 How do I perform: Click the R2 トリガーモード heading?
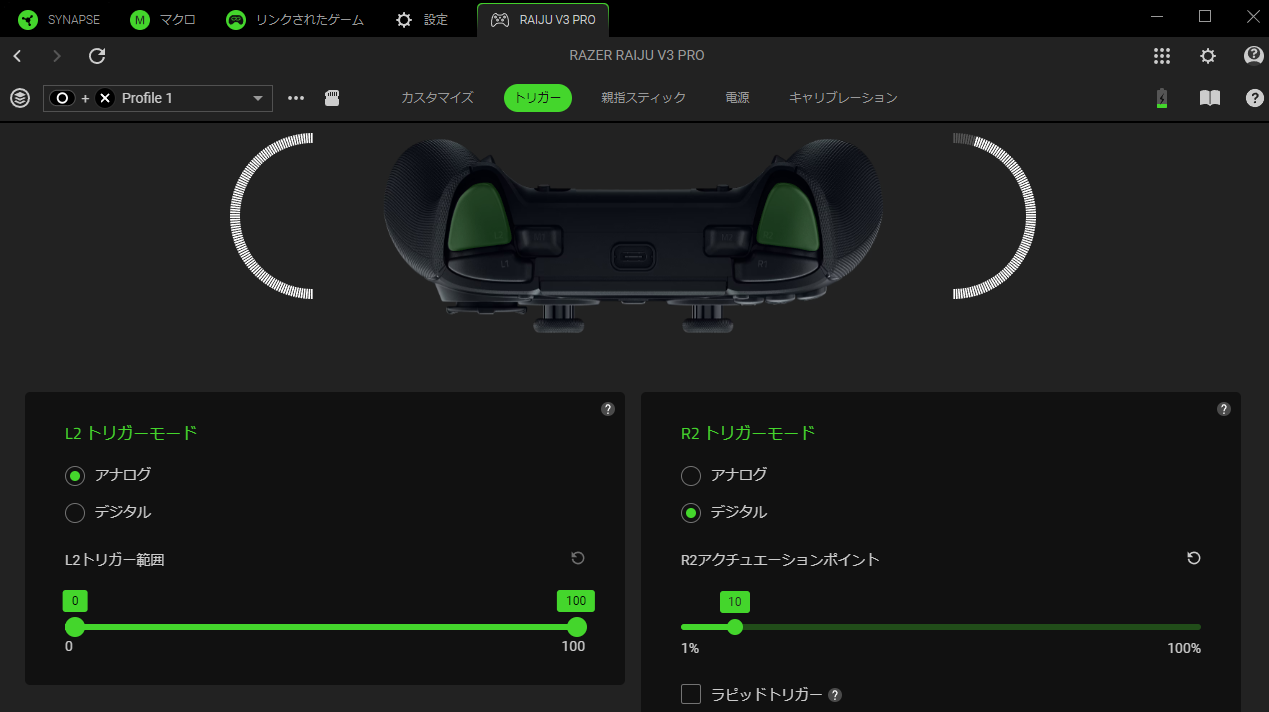(x=748, y=433)
